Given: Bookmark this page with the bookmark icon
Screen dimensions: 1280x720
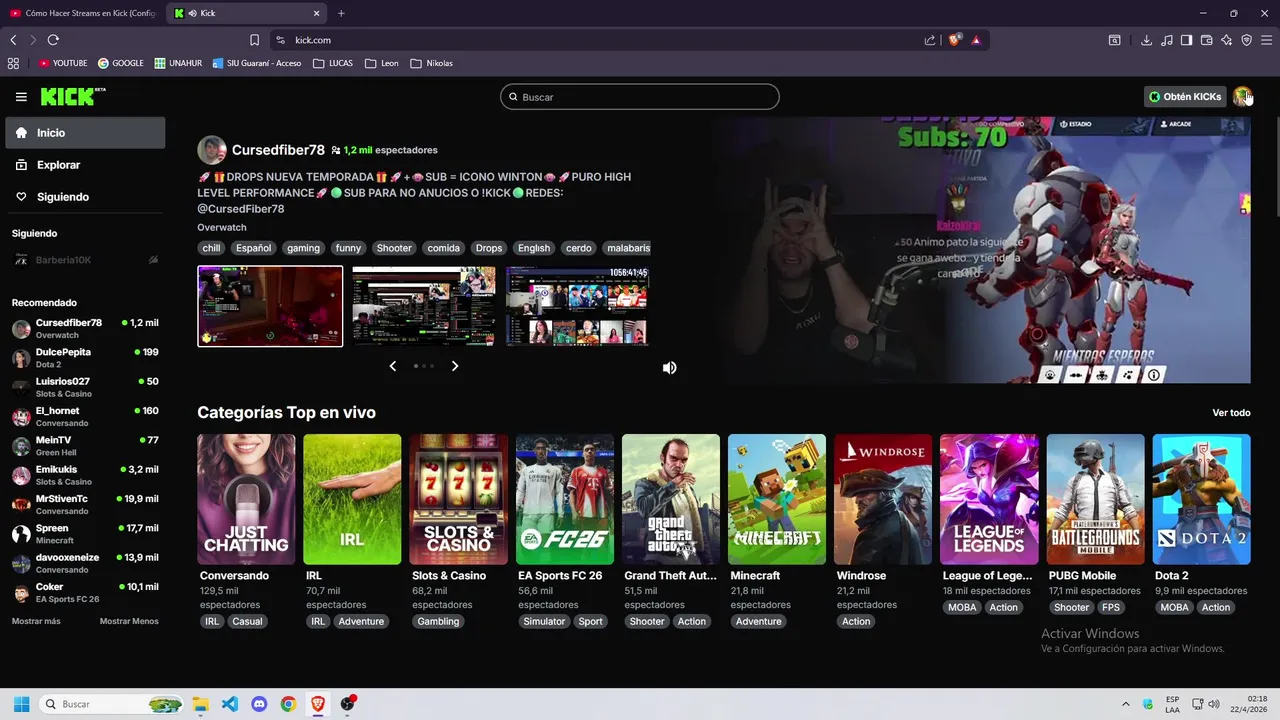Looking at the screenshot, I should [254, 40].
